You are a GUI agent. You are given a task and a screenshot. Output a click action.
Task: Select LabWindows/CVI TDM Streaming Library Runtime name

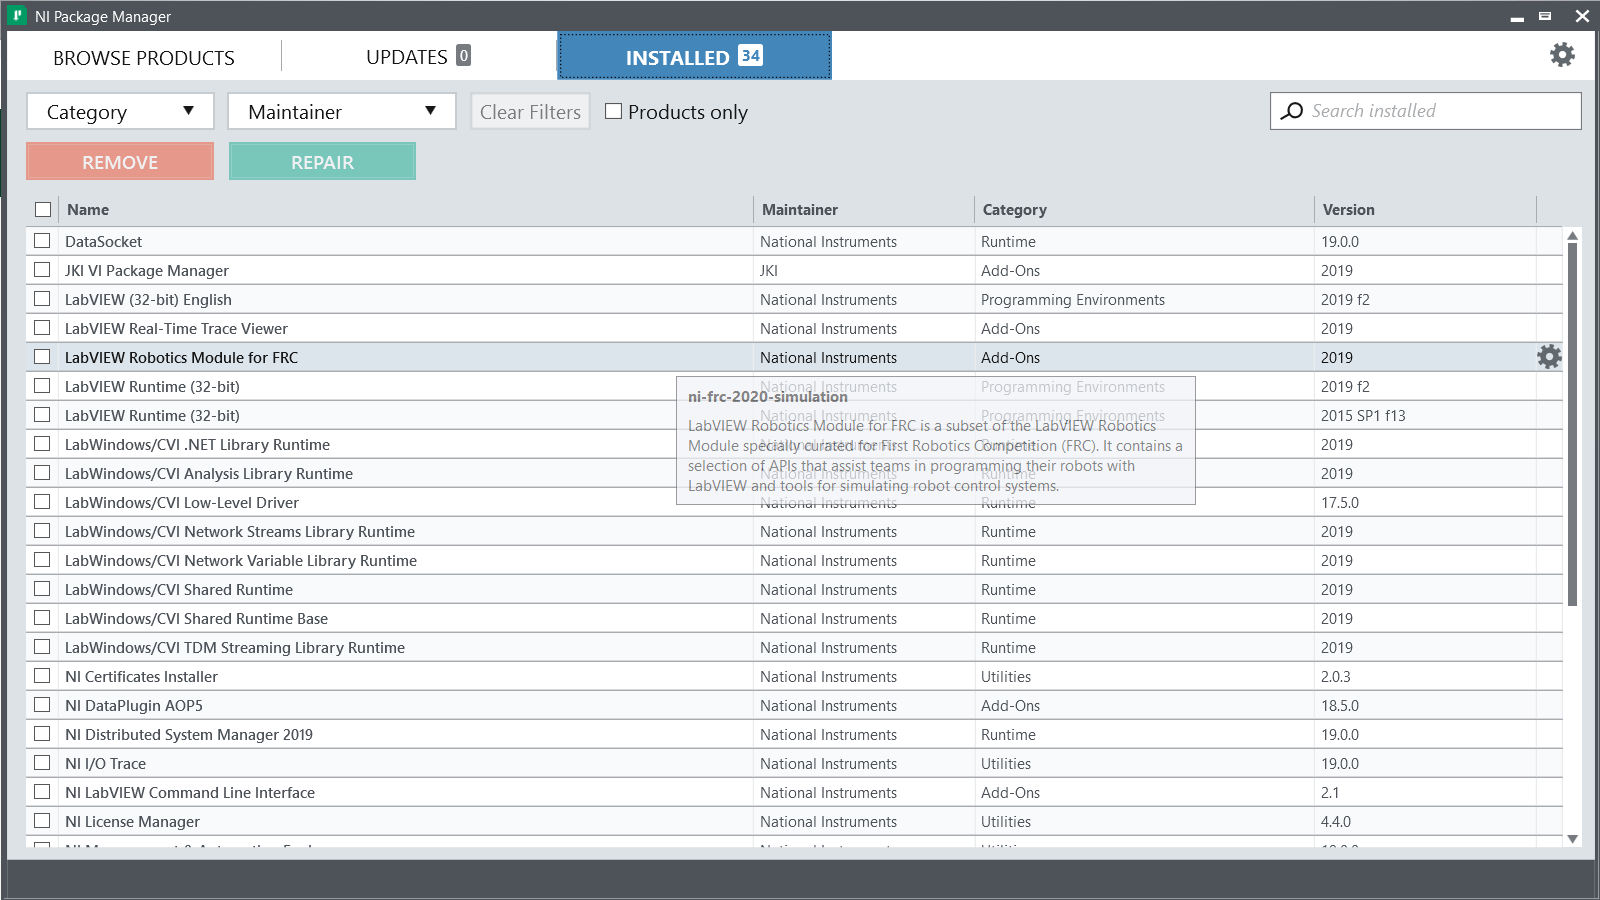click(x=235, y=648)
